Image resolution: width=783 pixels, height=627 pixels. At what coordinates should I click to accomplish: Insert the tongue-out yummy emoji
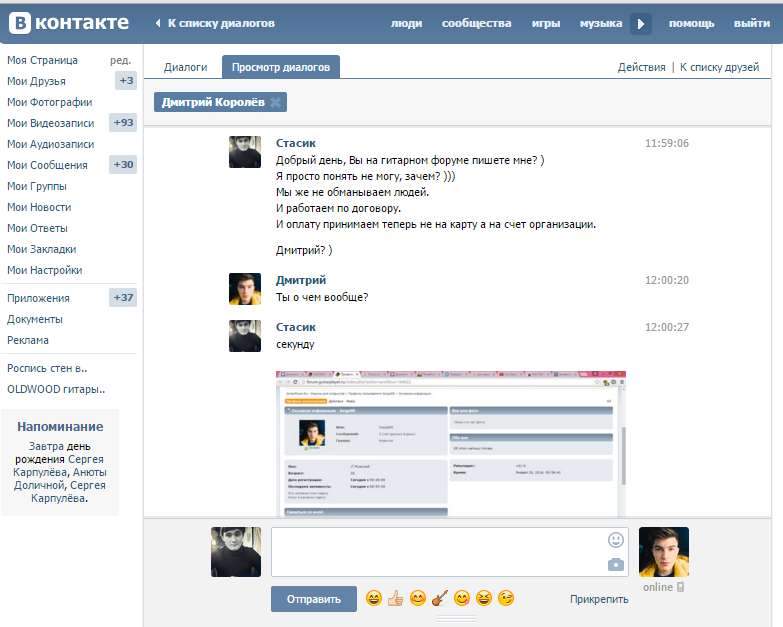click(462, 598)
